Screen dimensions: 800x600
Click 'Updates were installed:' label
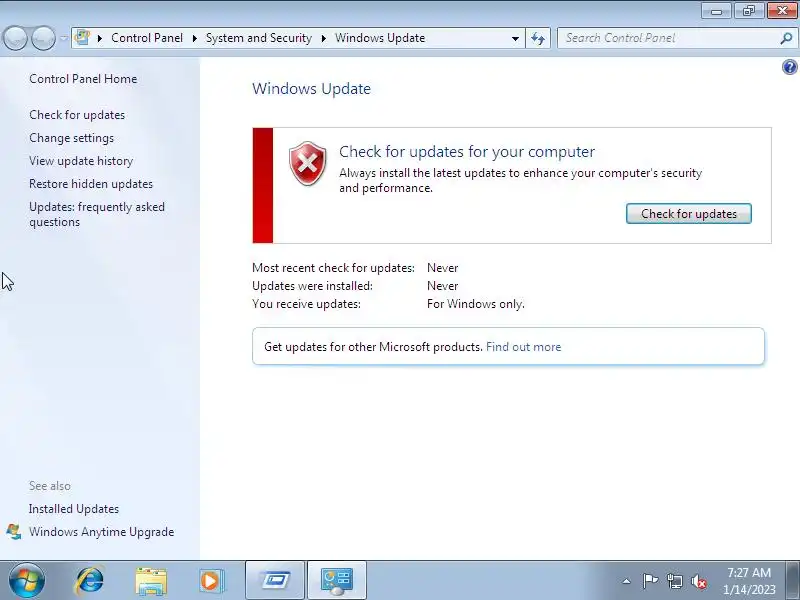[x=312, y=286]
